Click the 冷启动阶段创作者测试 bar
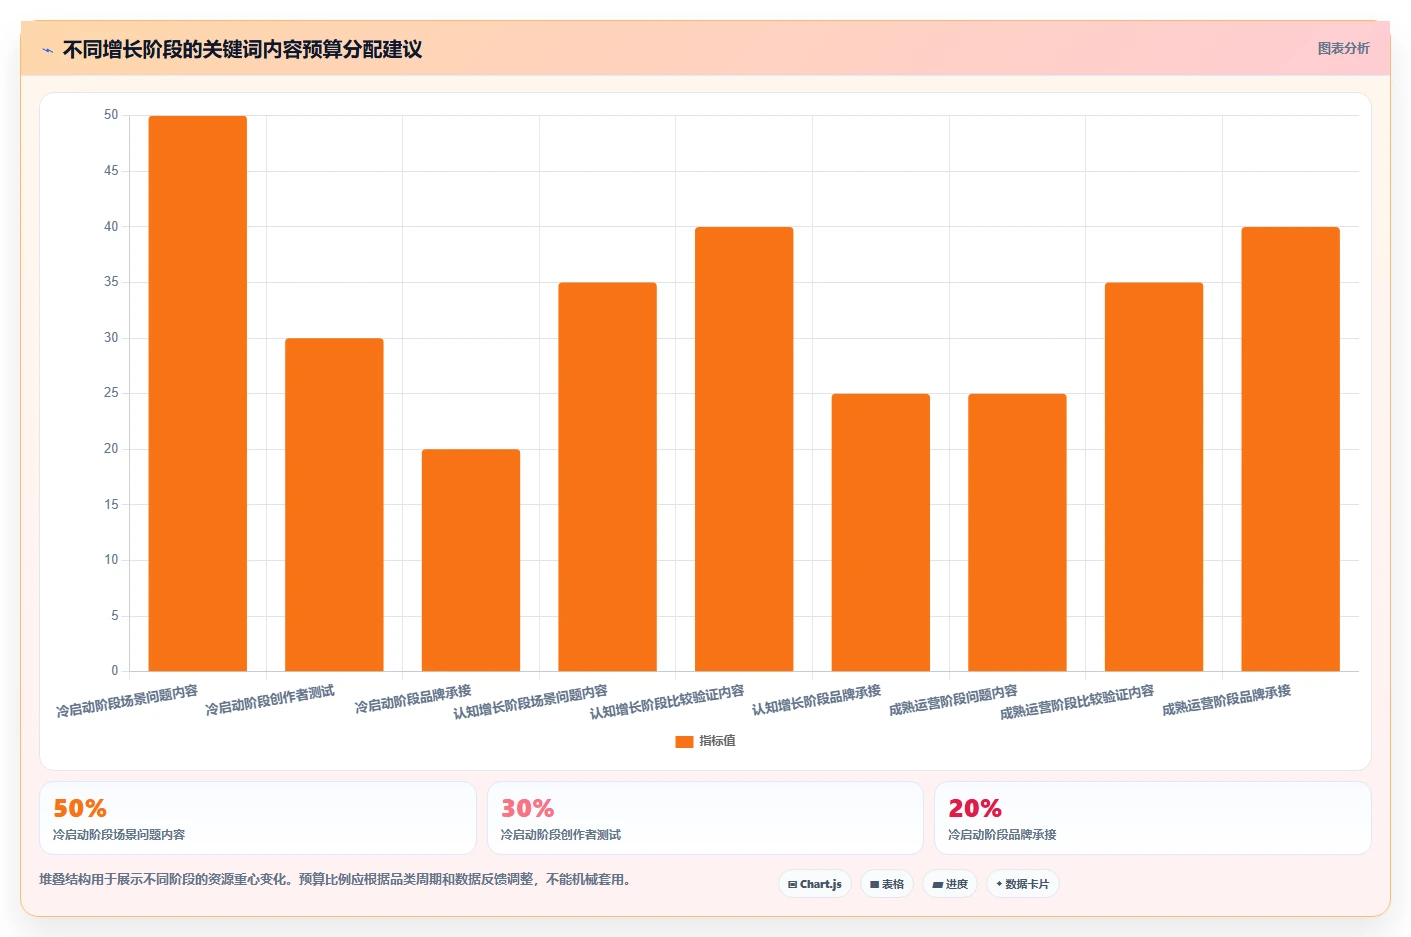This screenshot has height=937, width=1411. [334, 505]
